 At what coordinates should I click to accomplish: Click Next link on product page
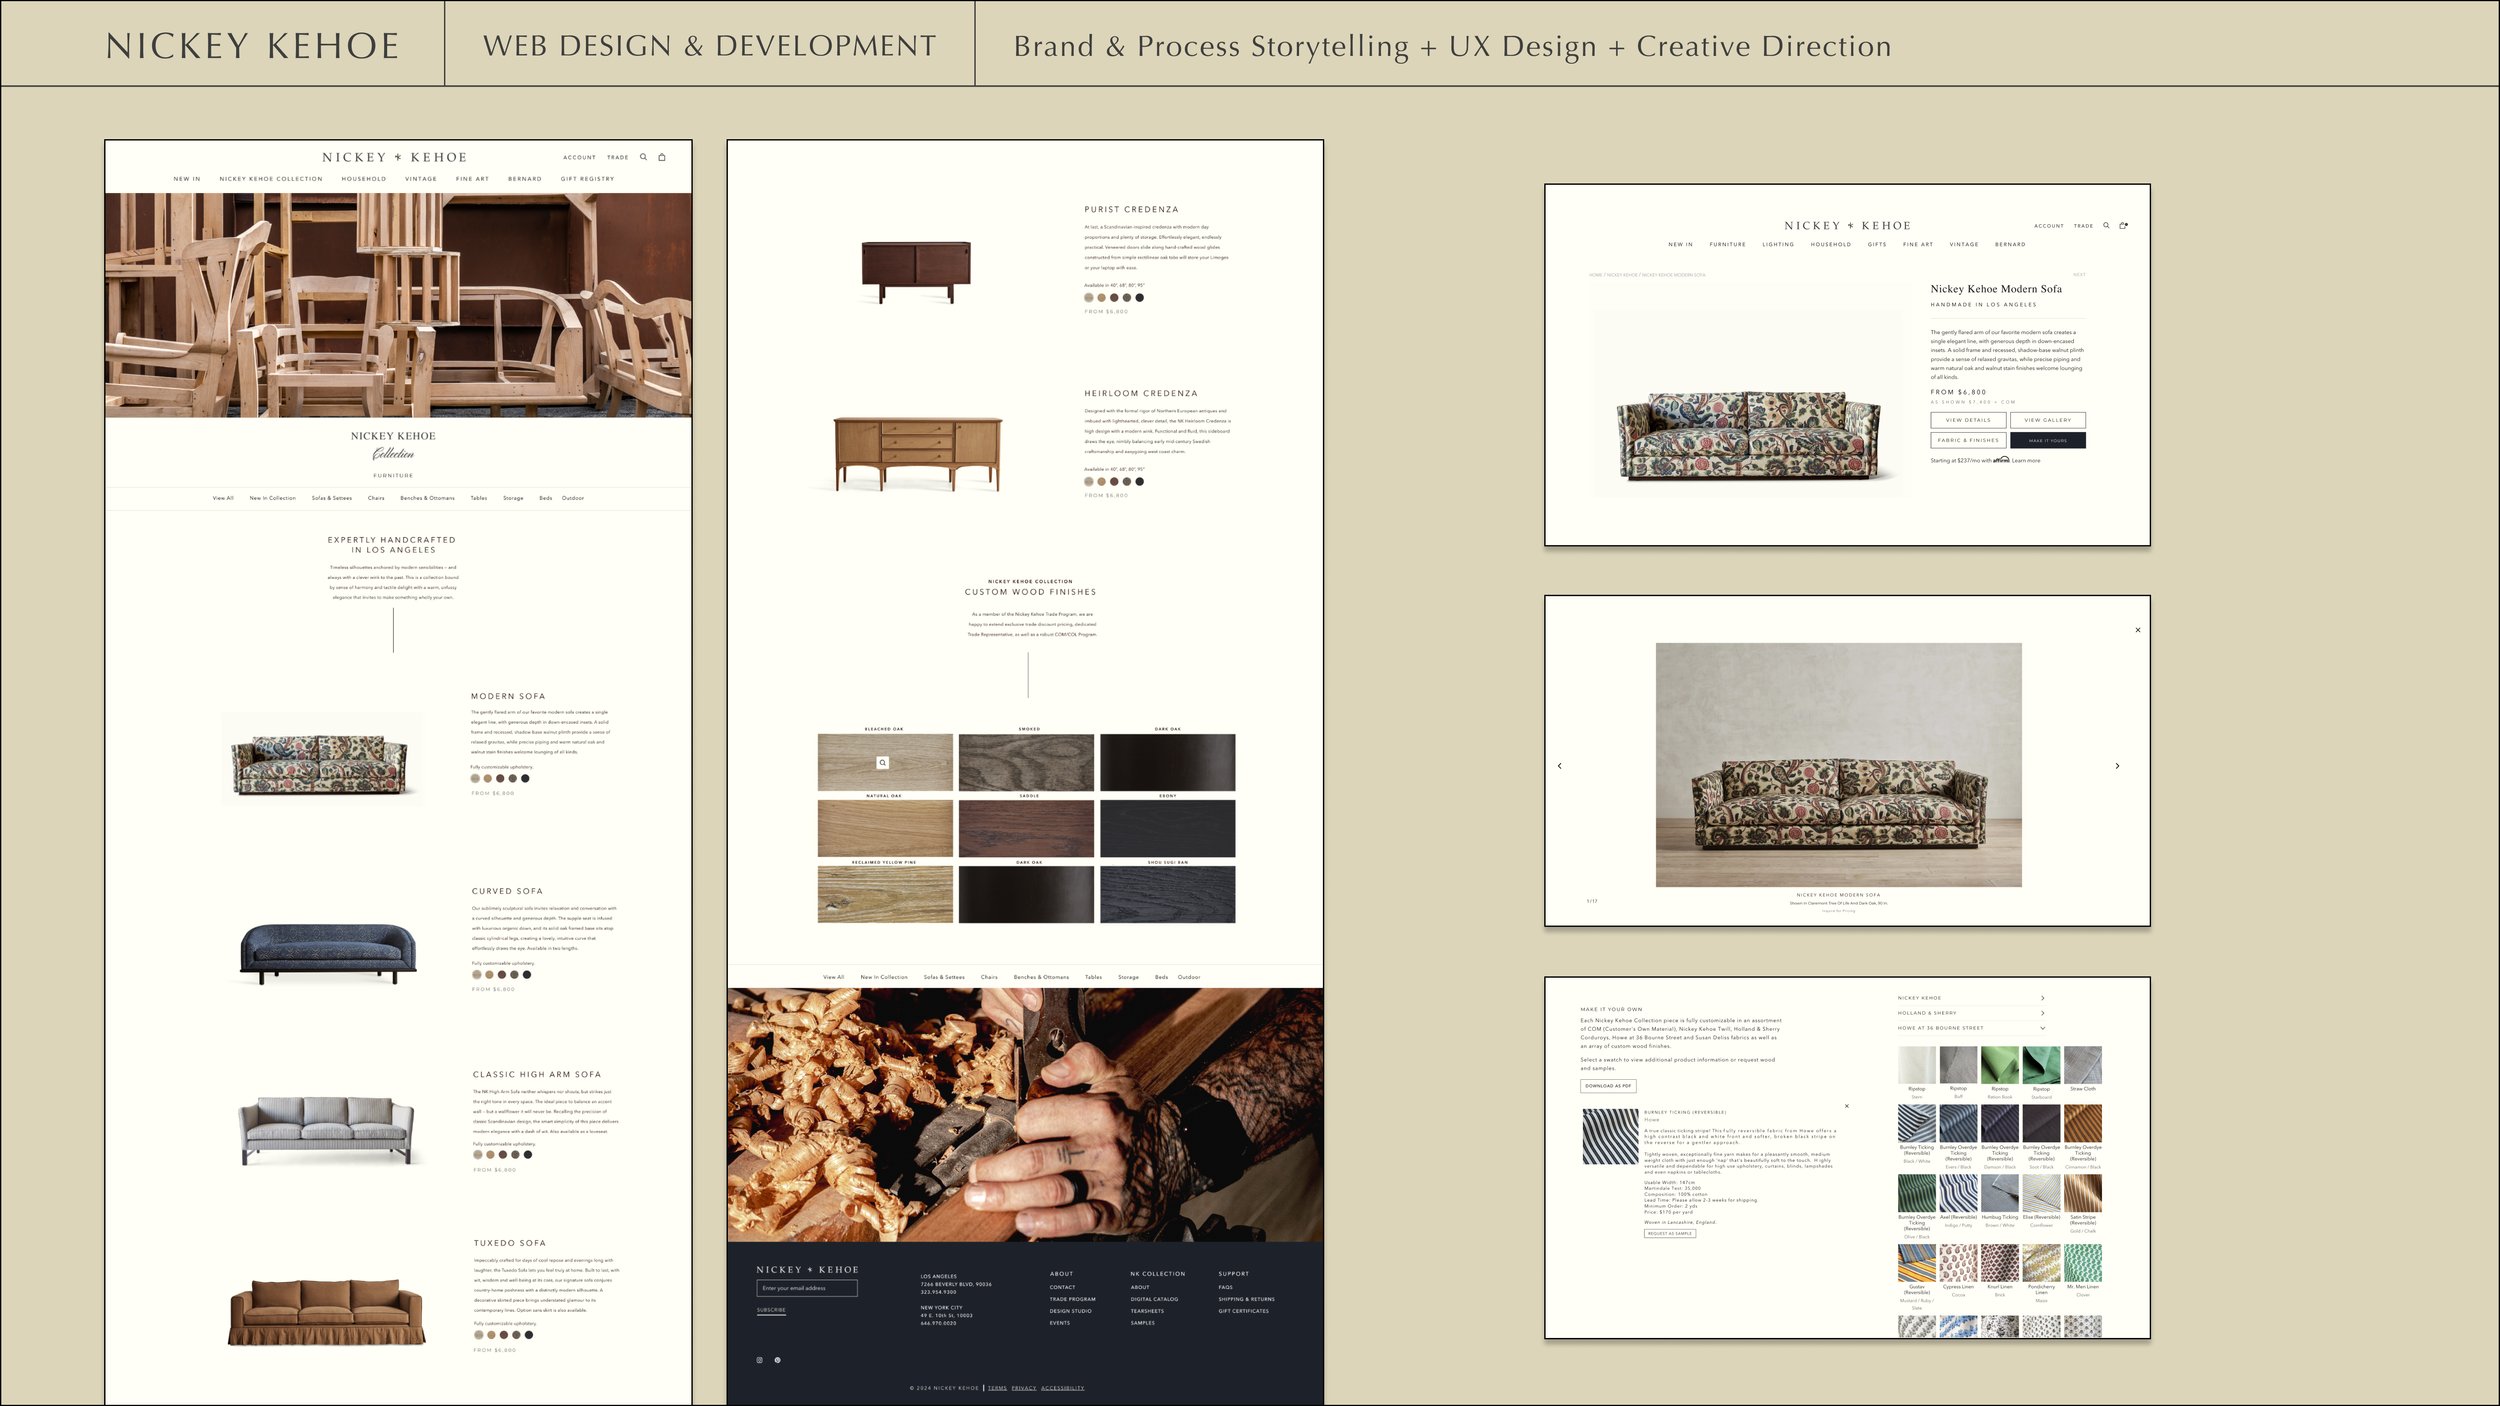click(x=2079, y=274)
